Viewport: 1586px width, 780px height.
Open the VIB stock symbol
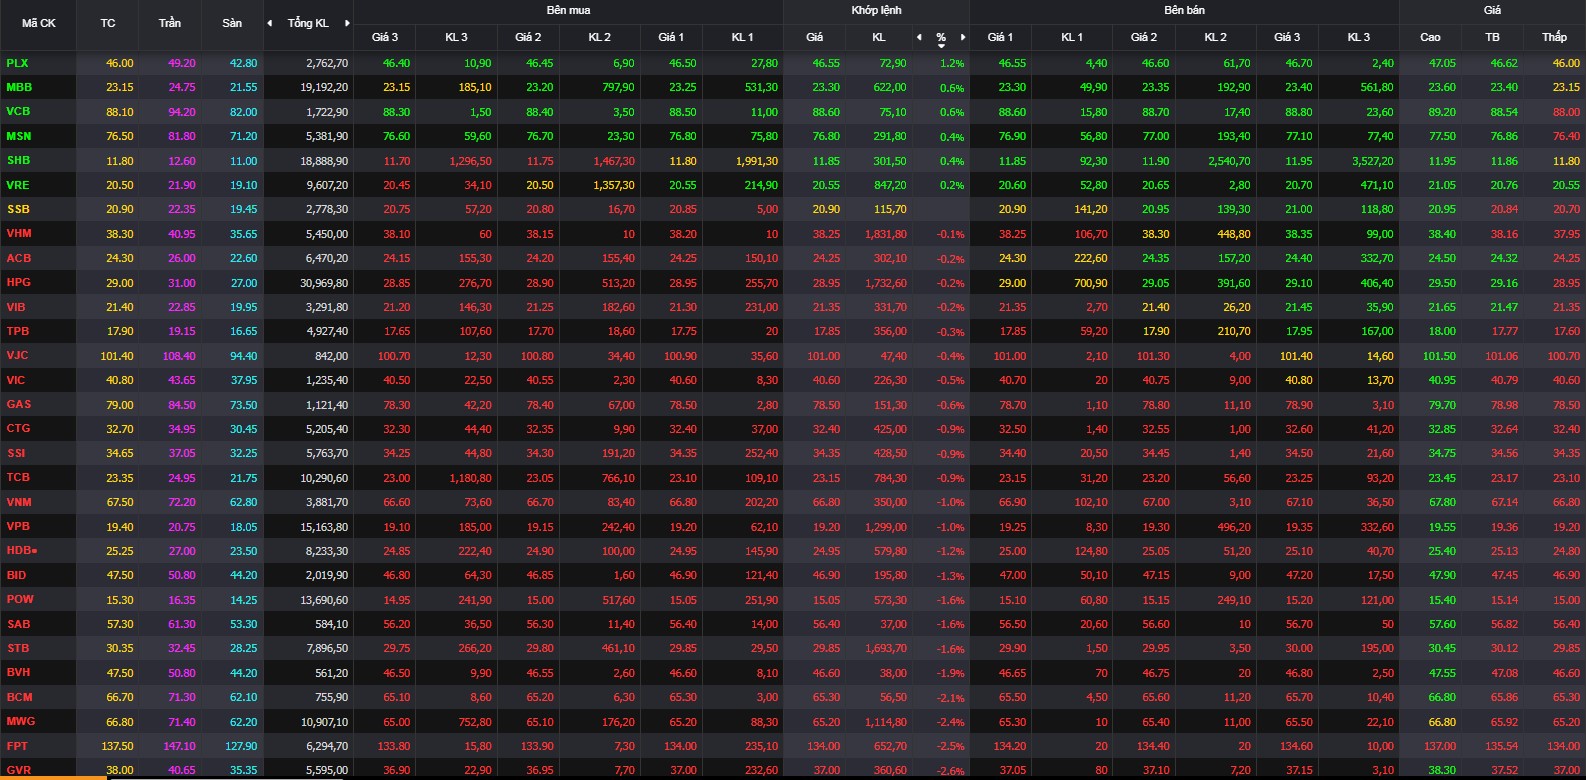click(x=16, y=307)
